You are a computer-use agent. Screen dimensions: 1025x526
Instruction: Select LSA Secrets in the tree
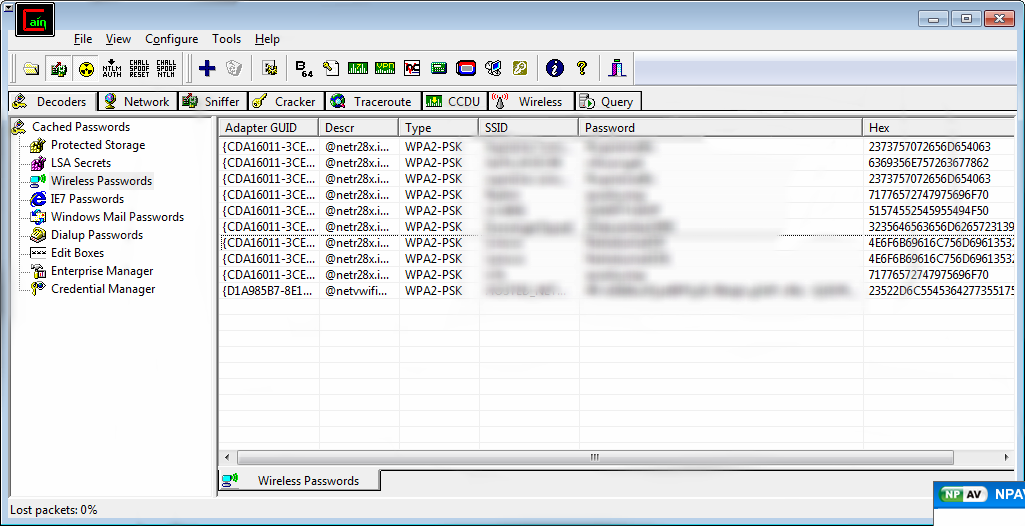(x=80, y=163)
